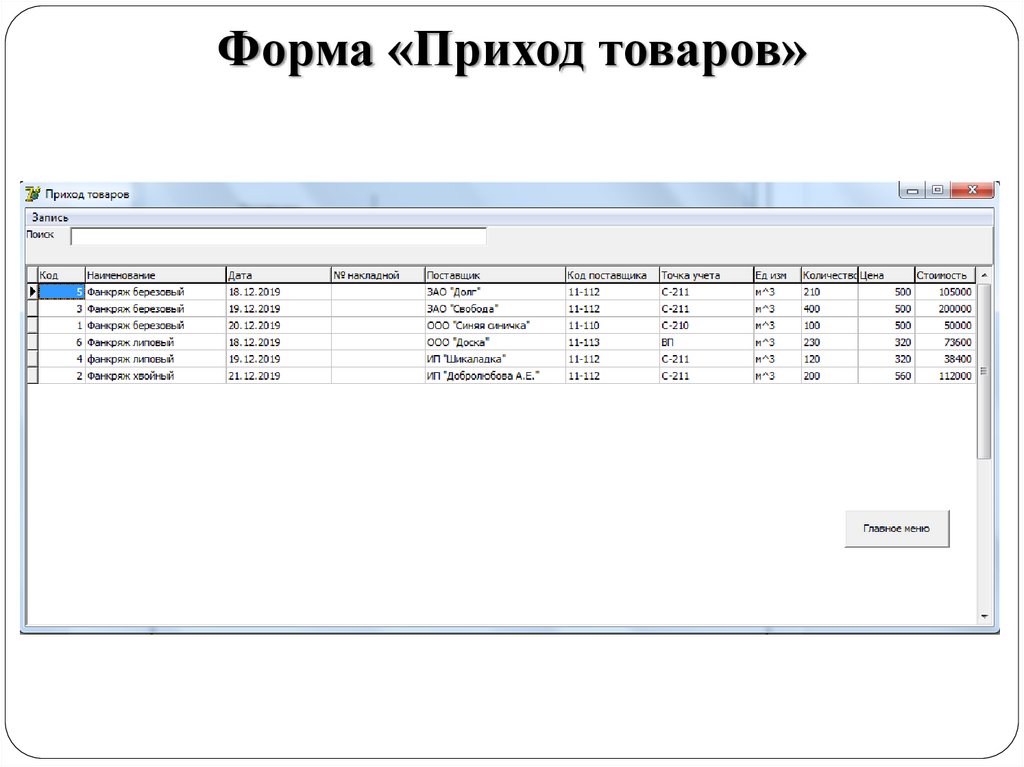Click the cost cell 73600
Image resolution: width=1024 pixels, height=767 pixels.
(945, 342)
